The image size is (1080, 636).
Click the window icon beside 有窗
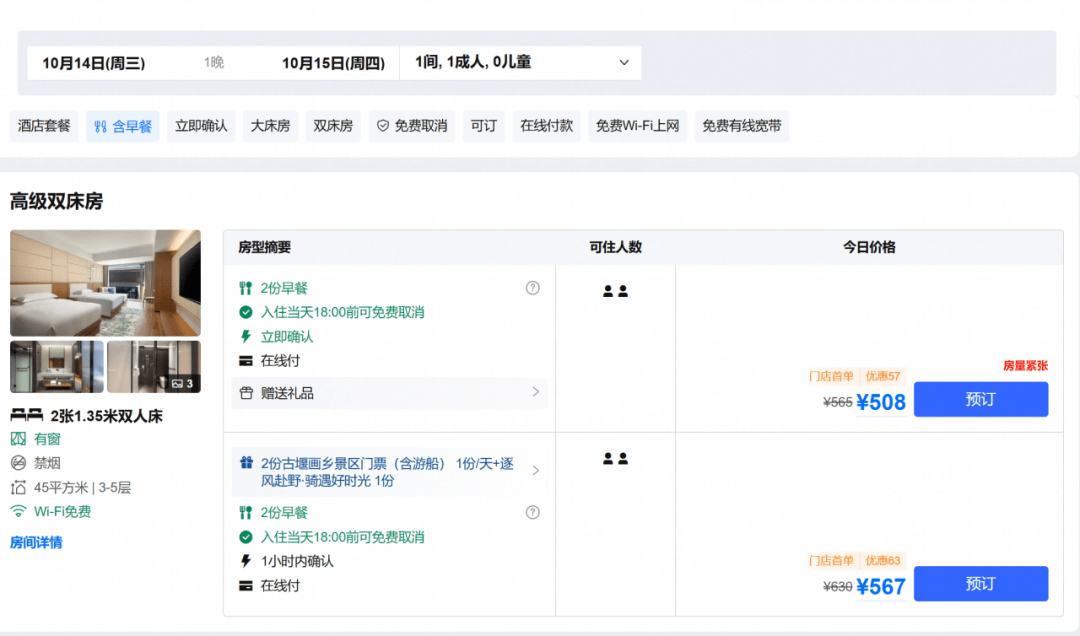pyautogui.click(x=19, y=439)
